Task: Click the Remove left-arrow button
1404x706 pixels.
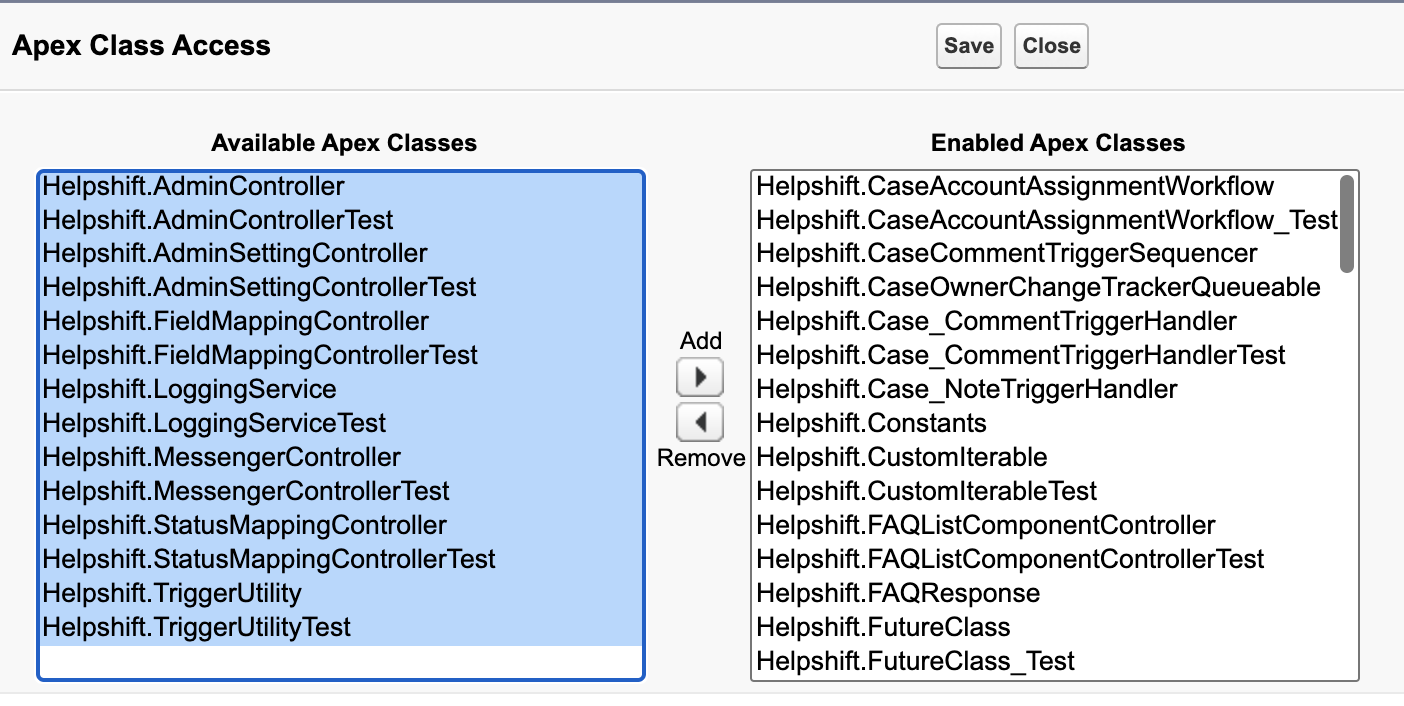Action: click(x=700, y=422)
